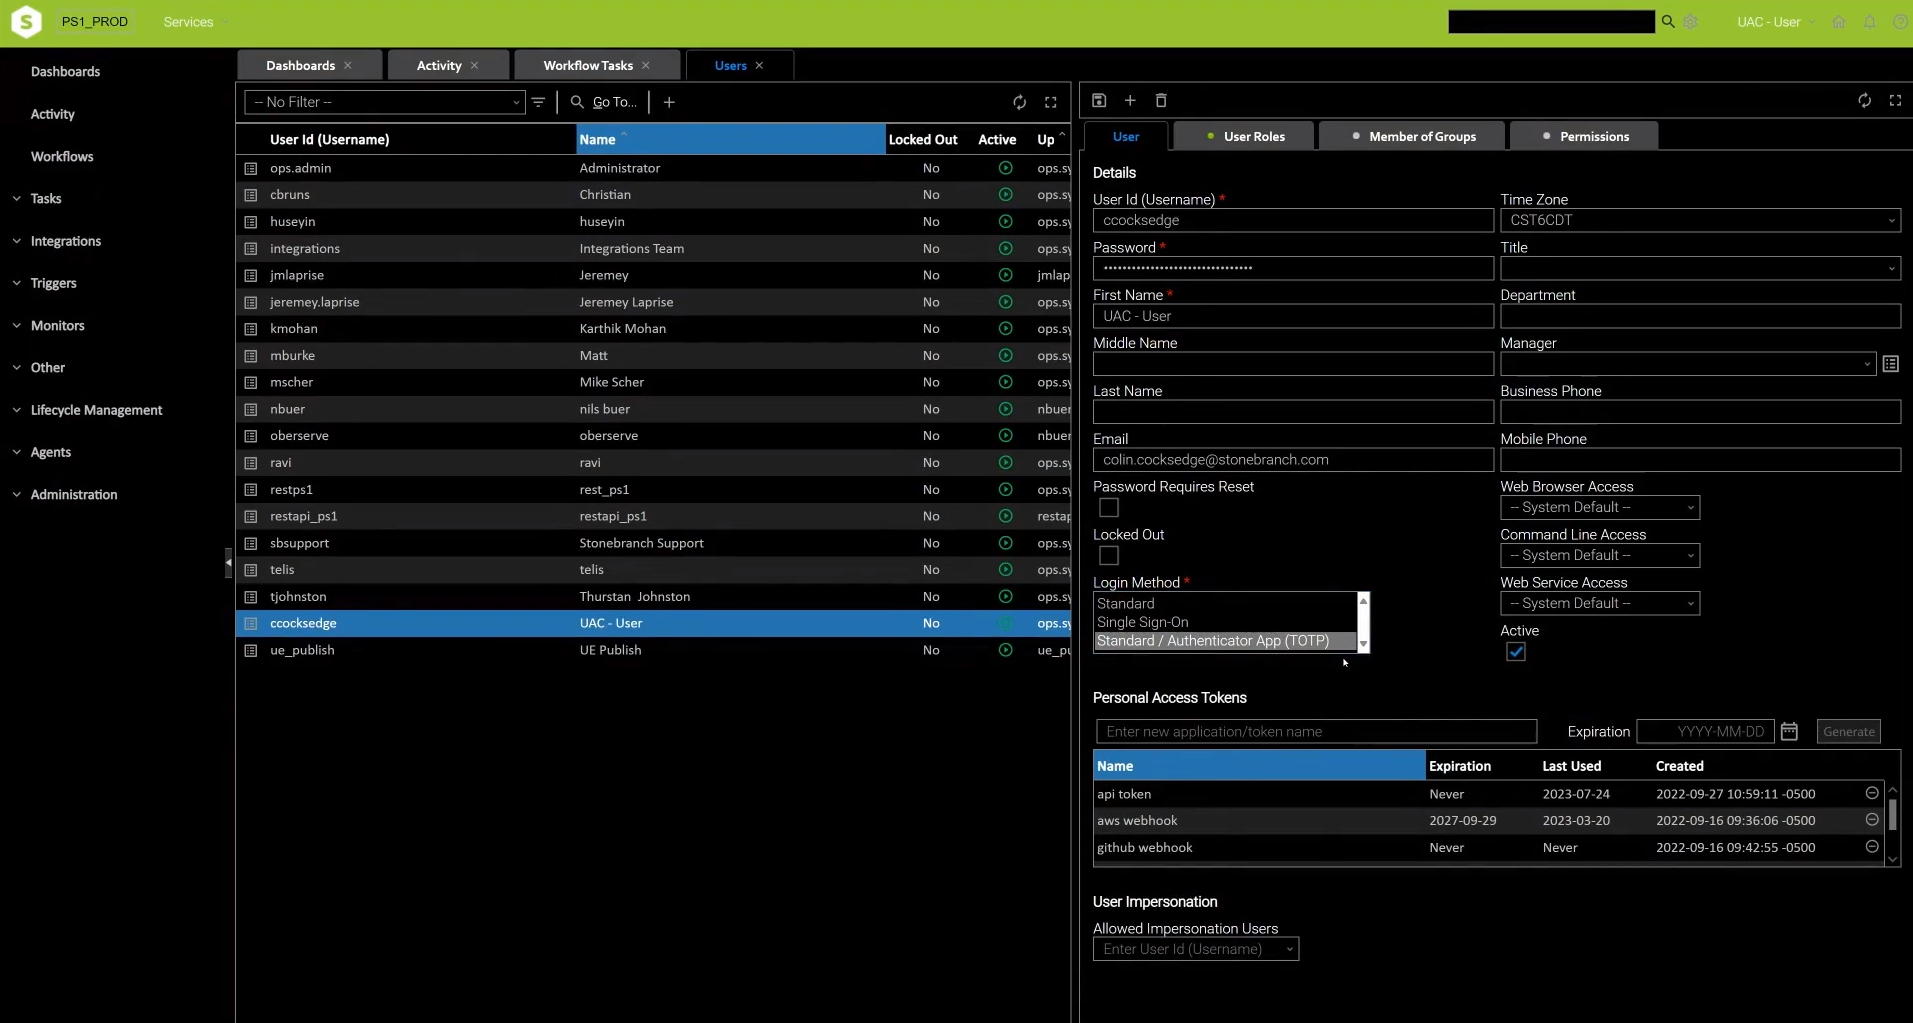Open the search magnifier in the top bar
Viewport: 1913px width, 1023px height.
tap(1668, 21)
